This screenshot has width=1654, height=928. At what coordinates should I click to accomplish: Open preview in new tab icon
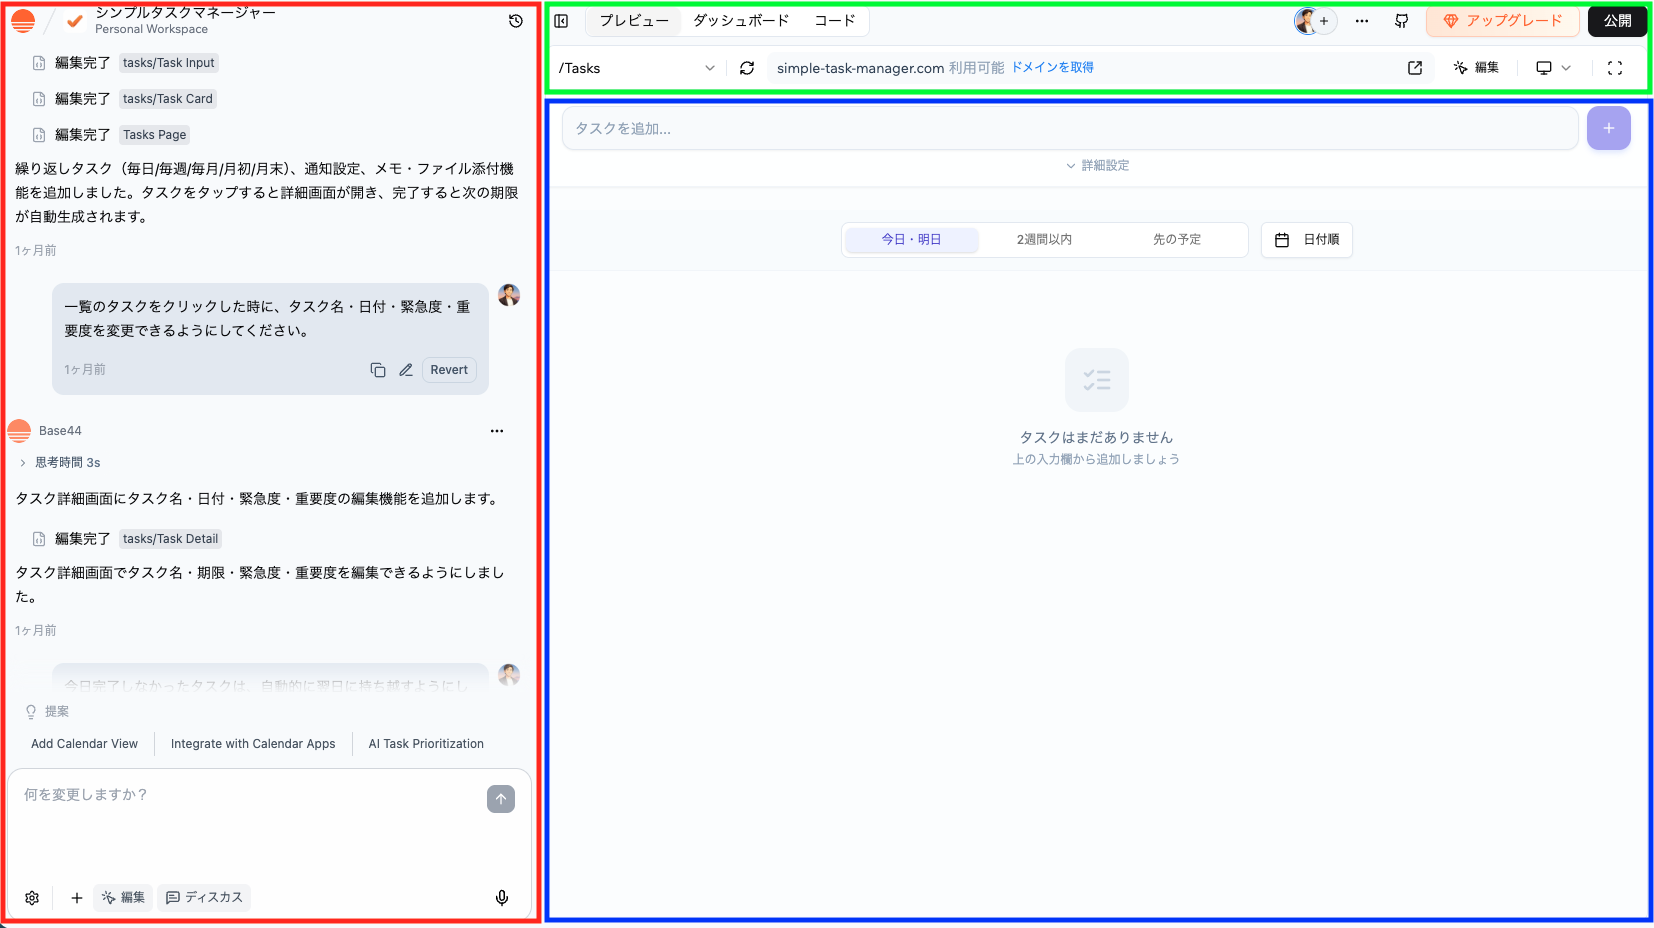point(1415,68)
